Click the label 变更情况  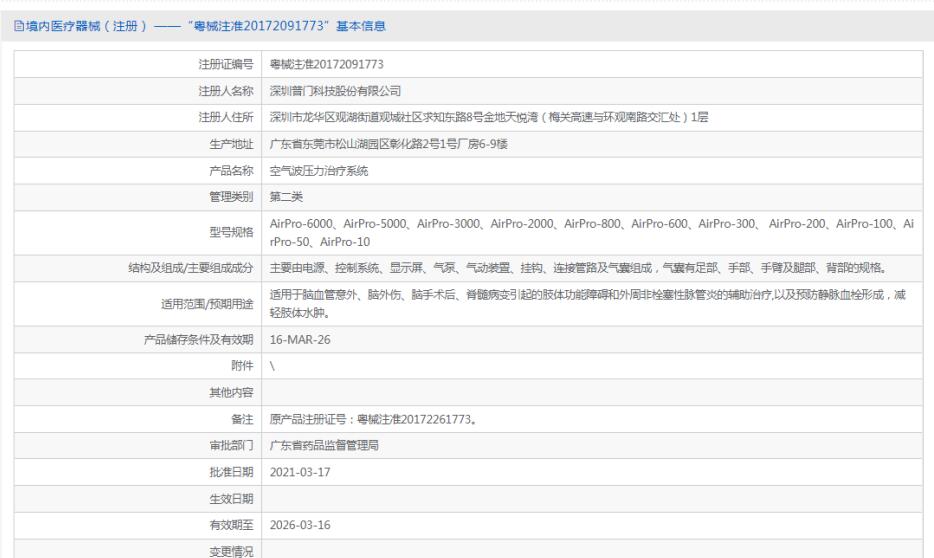coord(231,551)
